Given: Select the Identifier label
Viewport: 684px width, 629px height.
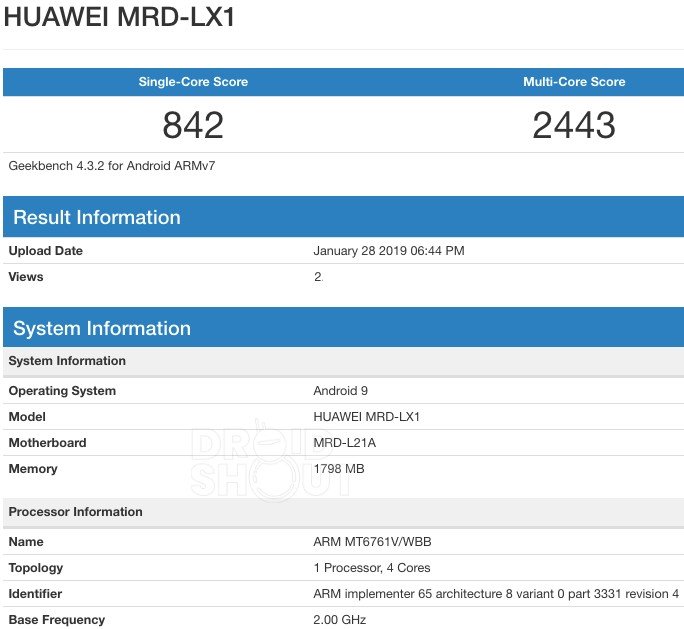Looking at the screenshot, I should tap(35, 594).
